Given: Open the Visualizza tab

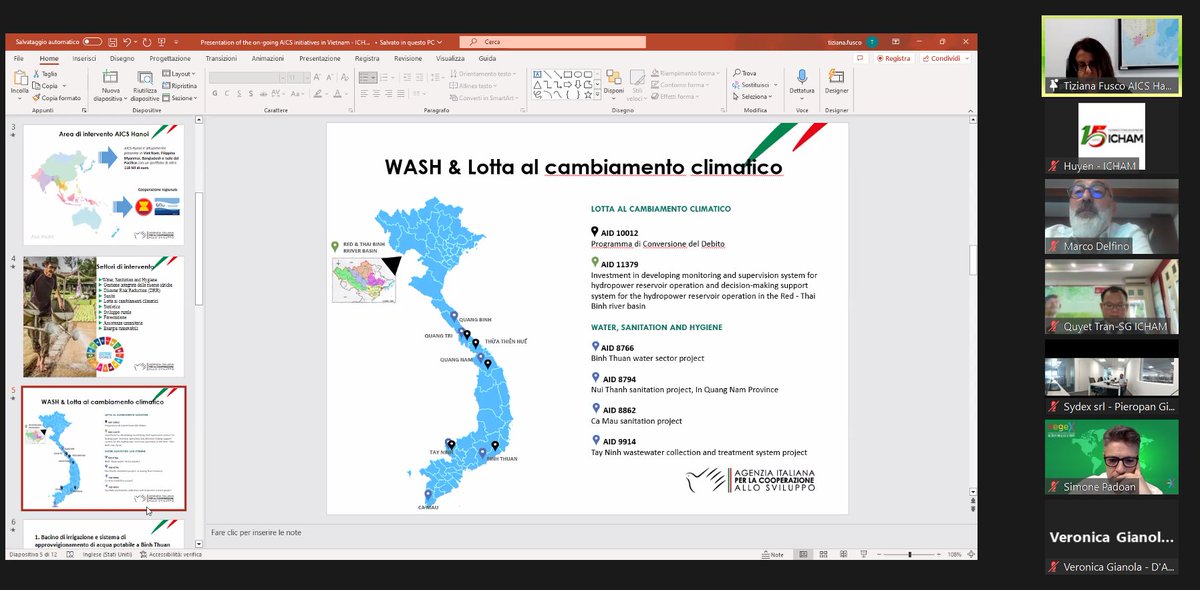Looking at the screenshot, I should coord(450,58).
